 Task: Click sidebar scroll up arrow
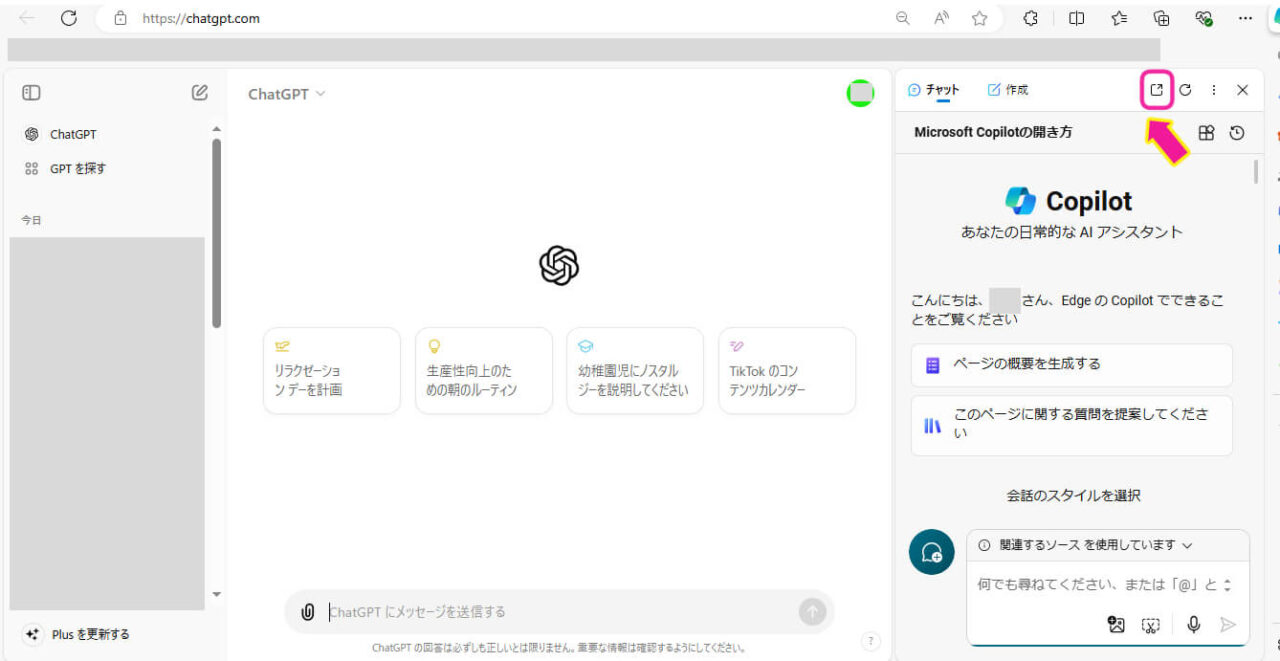click(x=217, y=129)
